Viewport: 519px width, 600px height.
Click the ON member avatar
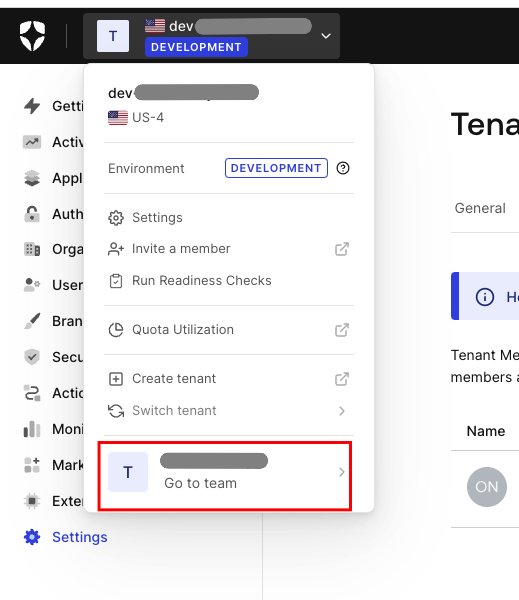[487, 487]
